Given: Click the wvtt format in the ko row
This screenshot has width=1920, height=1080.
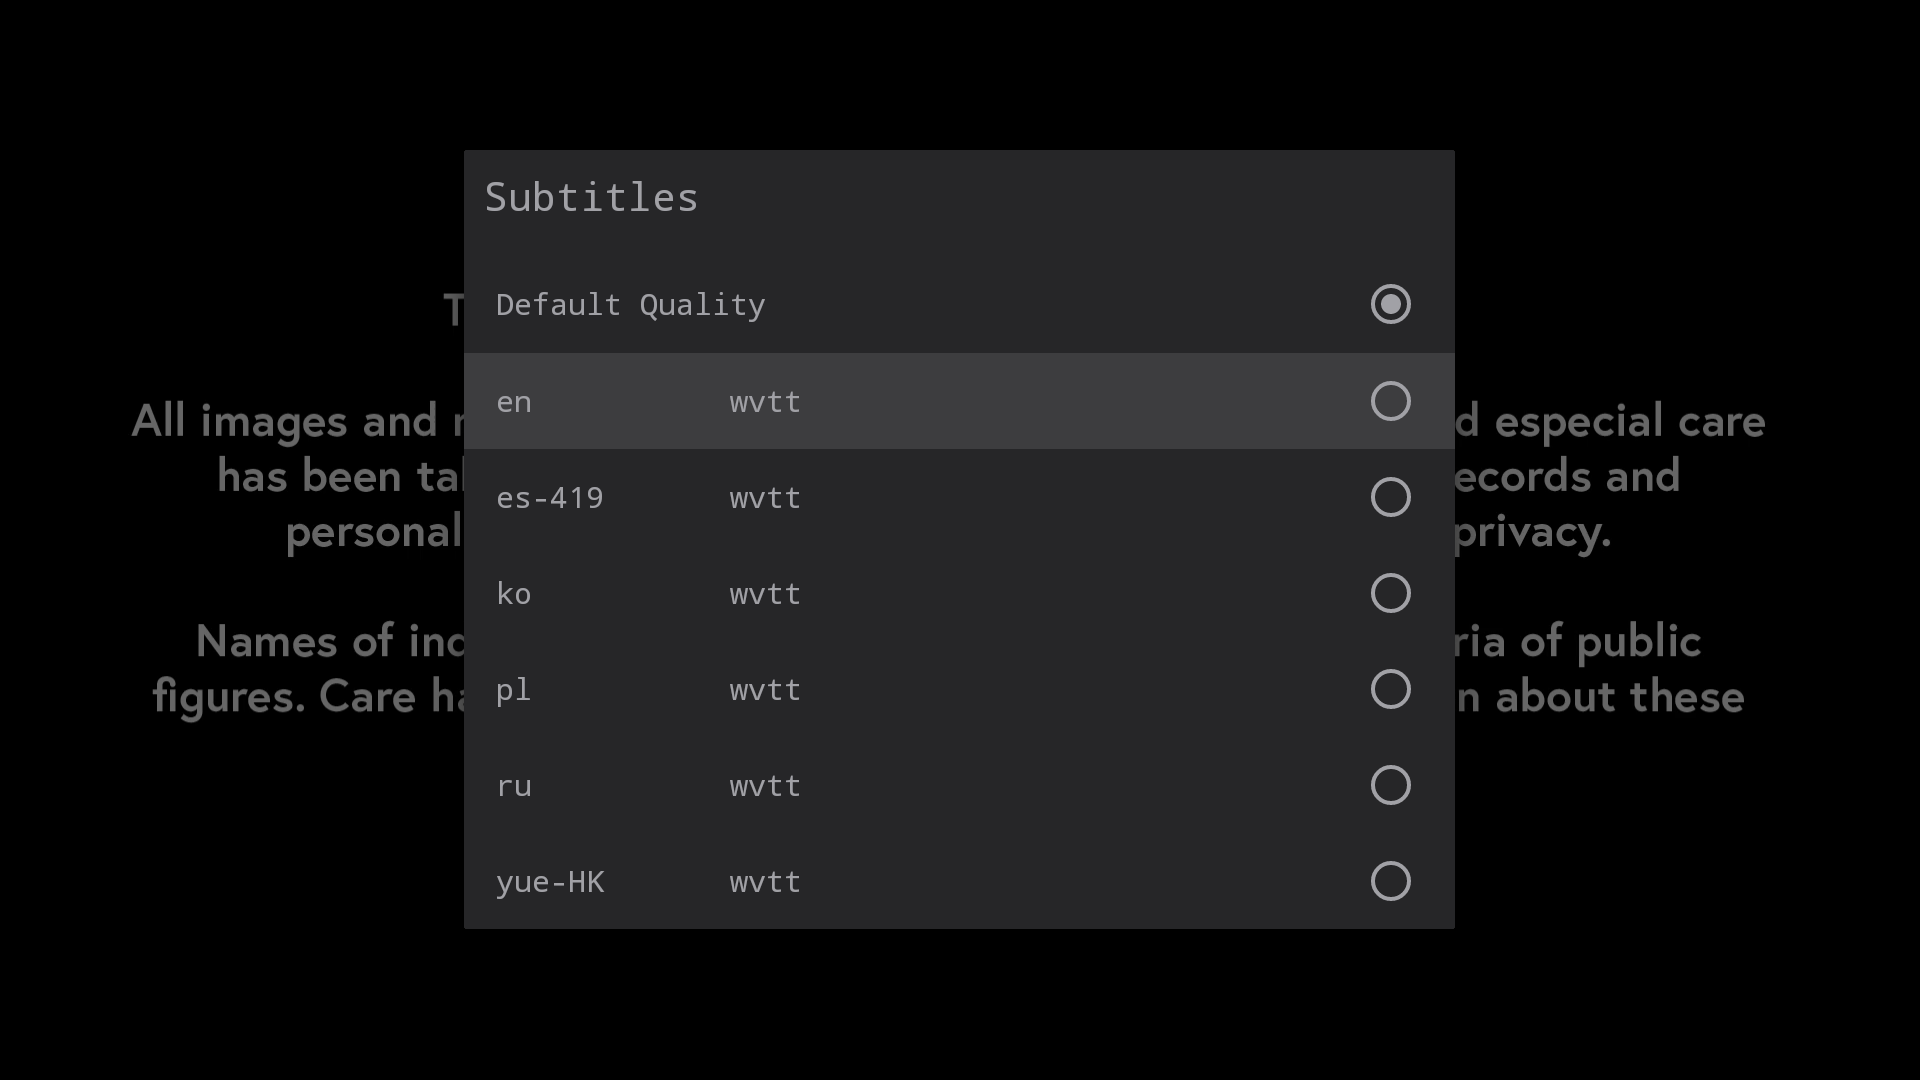Looking at the screenshot, I should (765, 594).
